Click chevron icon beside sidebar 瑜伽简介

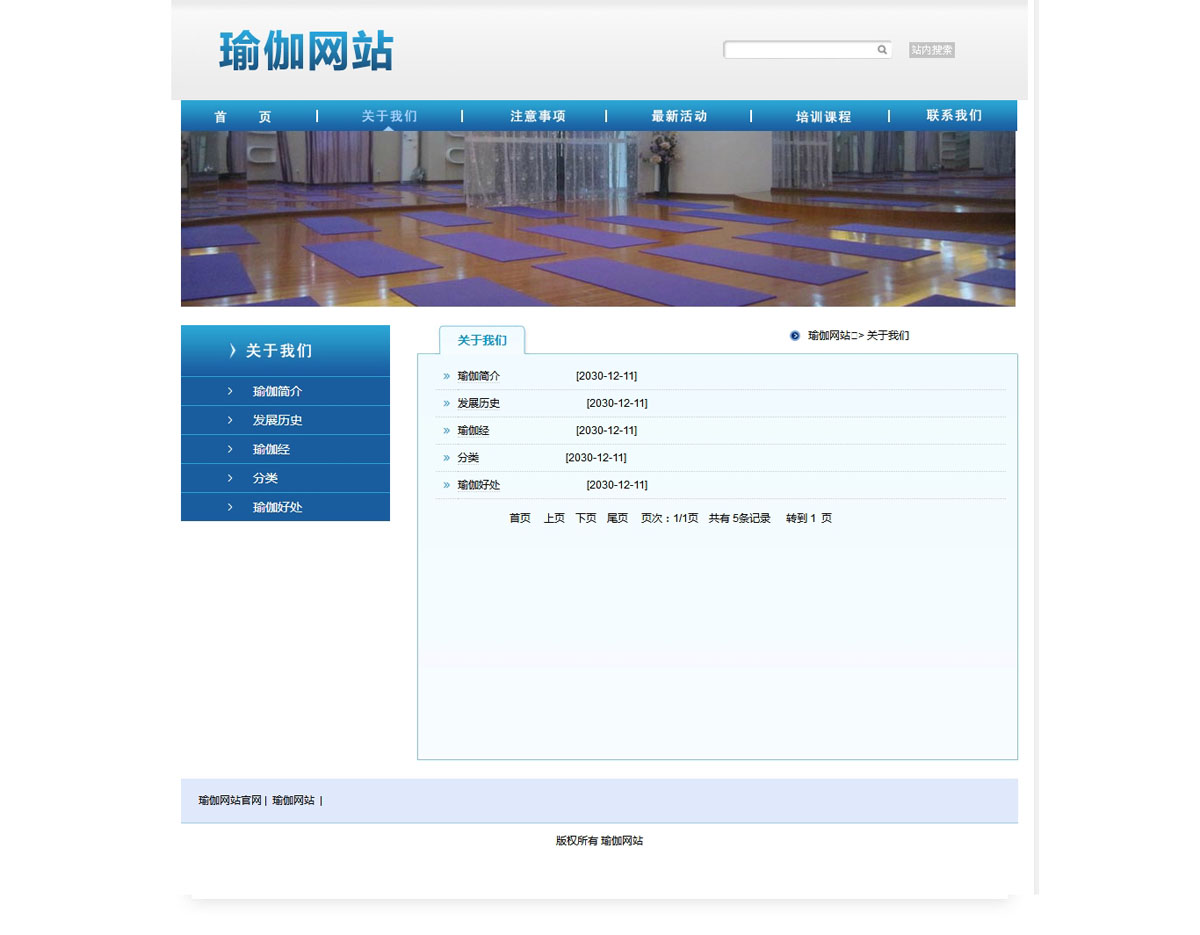[x=230, y=391]
